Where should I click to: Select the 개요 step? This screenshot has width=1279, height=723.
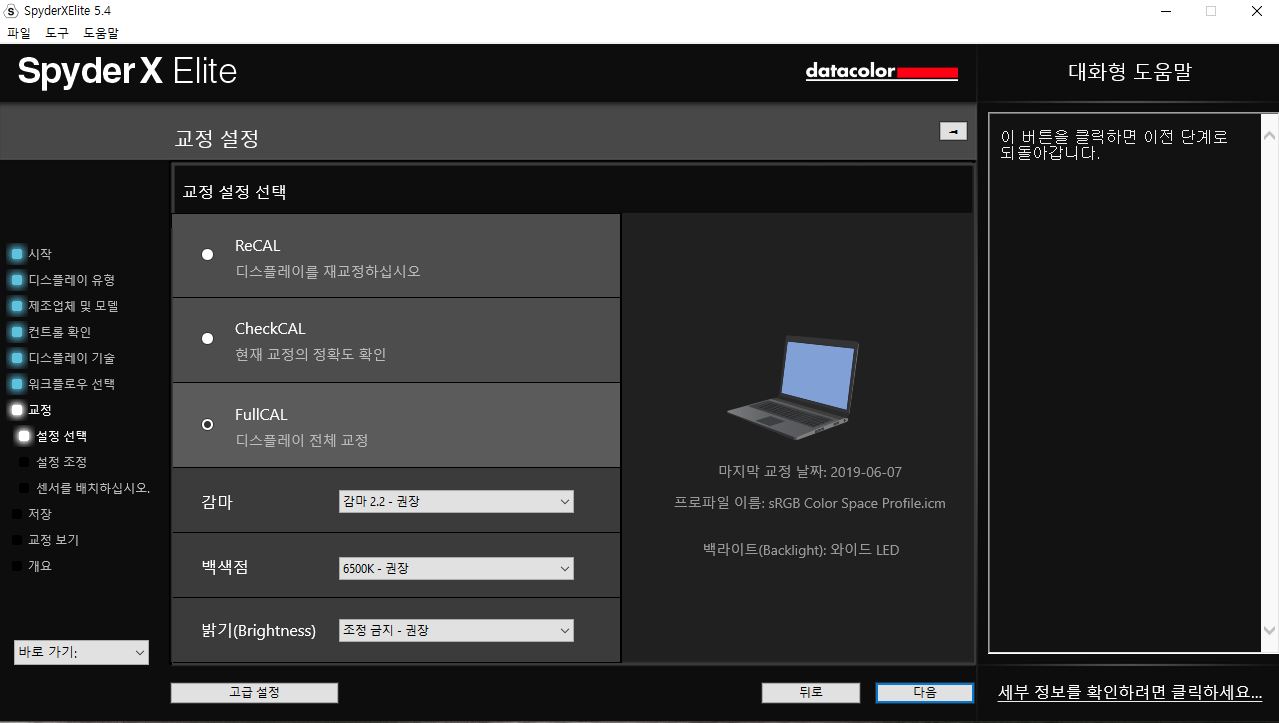pos(31,566)
